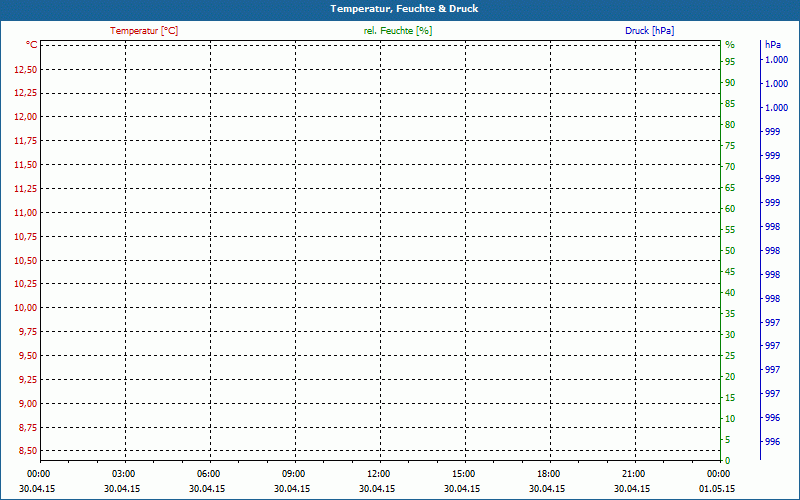
Task: Pick the 06:00 time axis marker
Action: (x=208, y=473)
